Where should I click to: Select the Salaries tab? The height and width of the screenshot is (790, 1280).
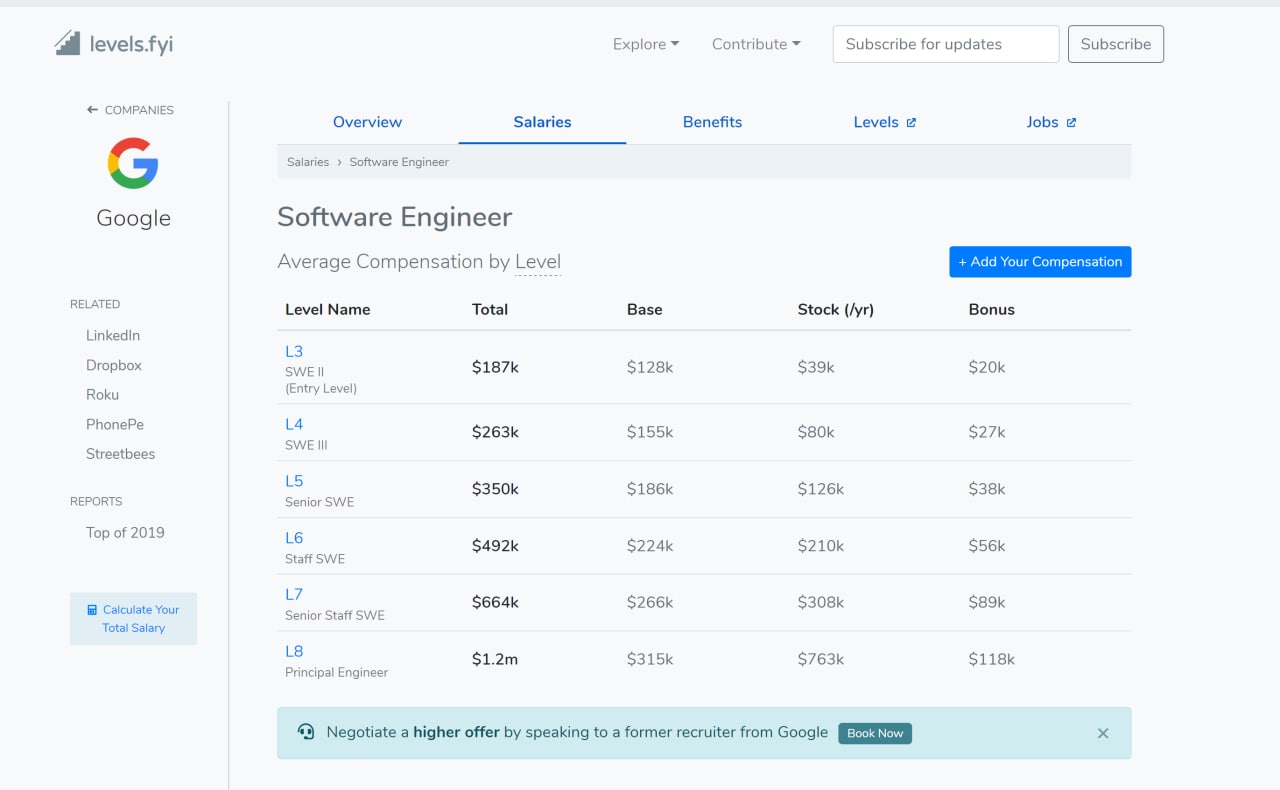point(542,122)
